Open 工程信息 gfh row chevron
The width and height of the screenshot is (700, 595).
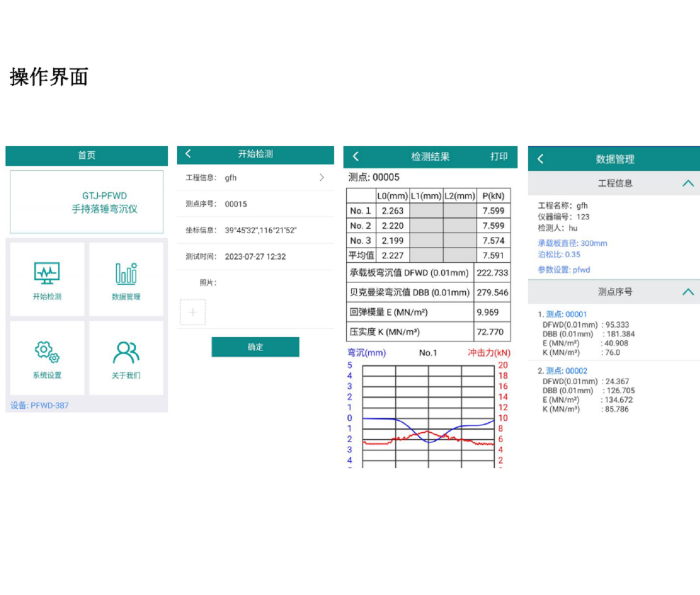(321, 178)
